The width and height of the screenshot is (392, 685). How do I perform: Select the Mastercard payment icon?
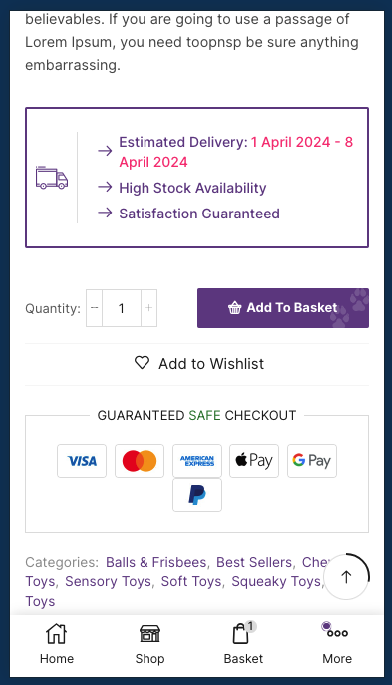(139, 461)
